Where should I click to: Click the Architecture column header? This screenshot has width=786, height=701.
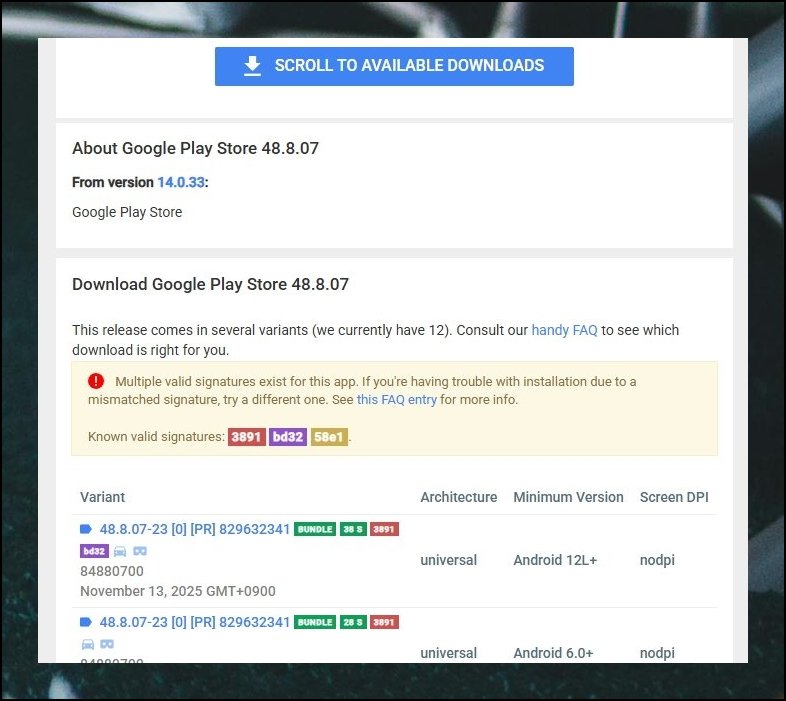pyautogui.click(x=459, y=497)
